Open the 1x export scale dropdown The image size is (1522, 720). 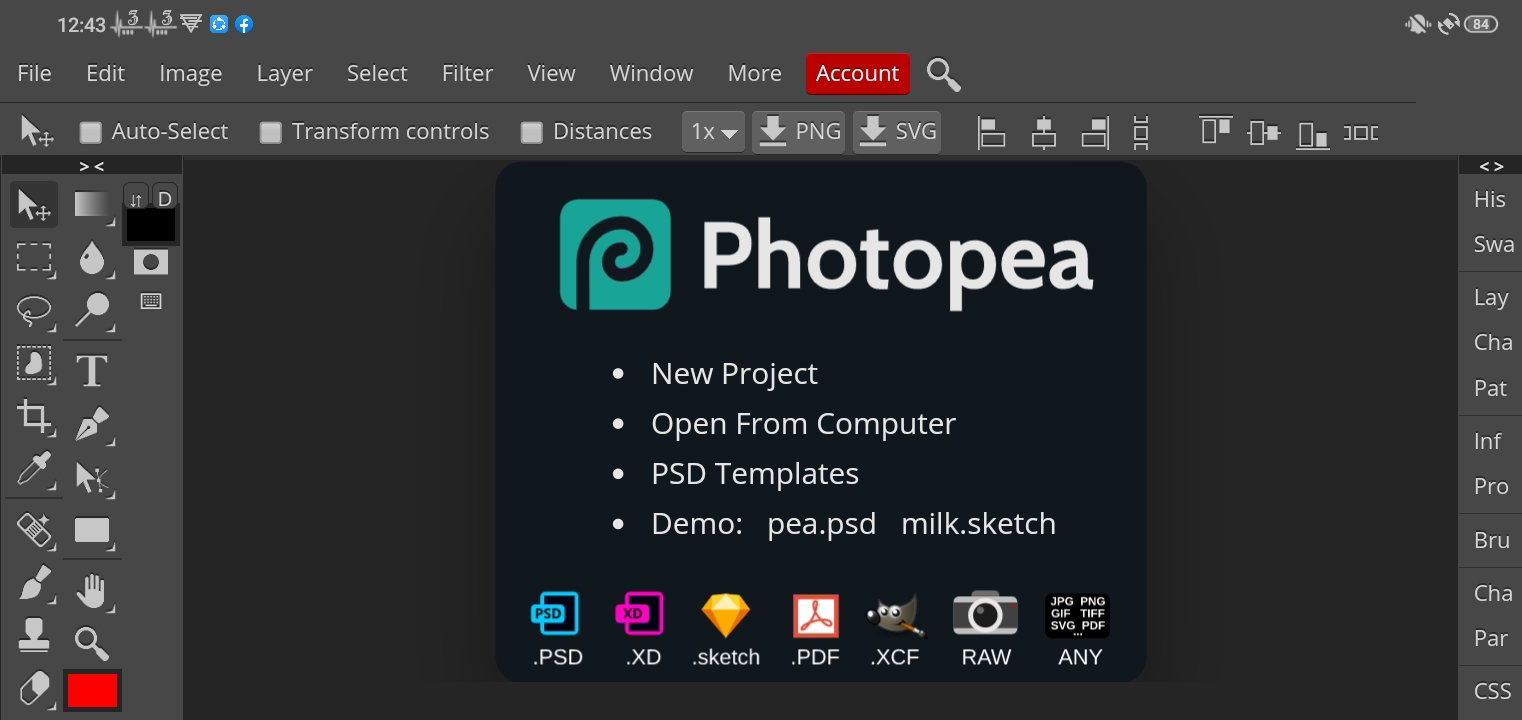click(x=714, y=132)
